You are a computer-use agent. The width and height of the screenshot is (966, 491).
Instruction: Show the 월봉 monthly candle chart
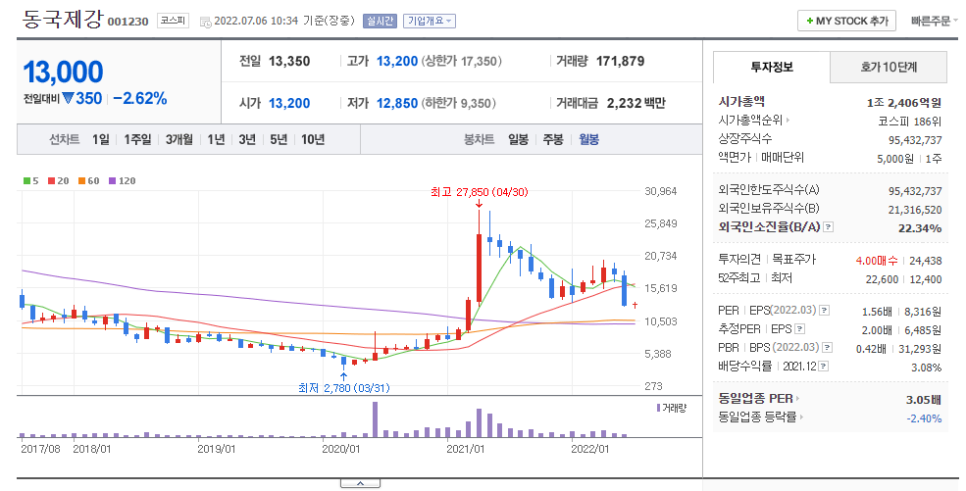(589, 140)
